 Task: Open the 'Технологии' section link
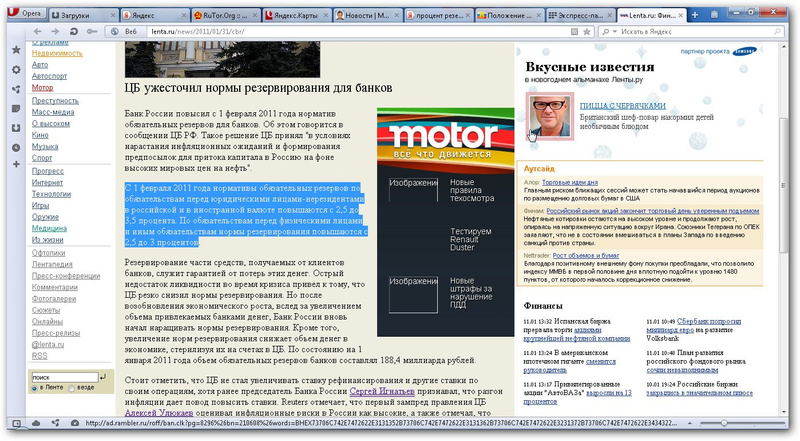click(51, 195)
